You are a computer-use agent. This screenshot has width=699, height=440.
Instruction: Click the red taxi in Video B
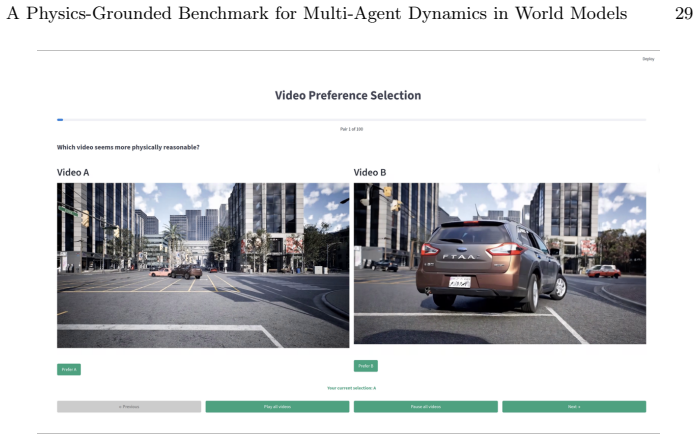[x=604, y=271]
